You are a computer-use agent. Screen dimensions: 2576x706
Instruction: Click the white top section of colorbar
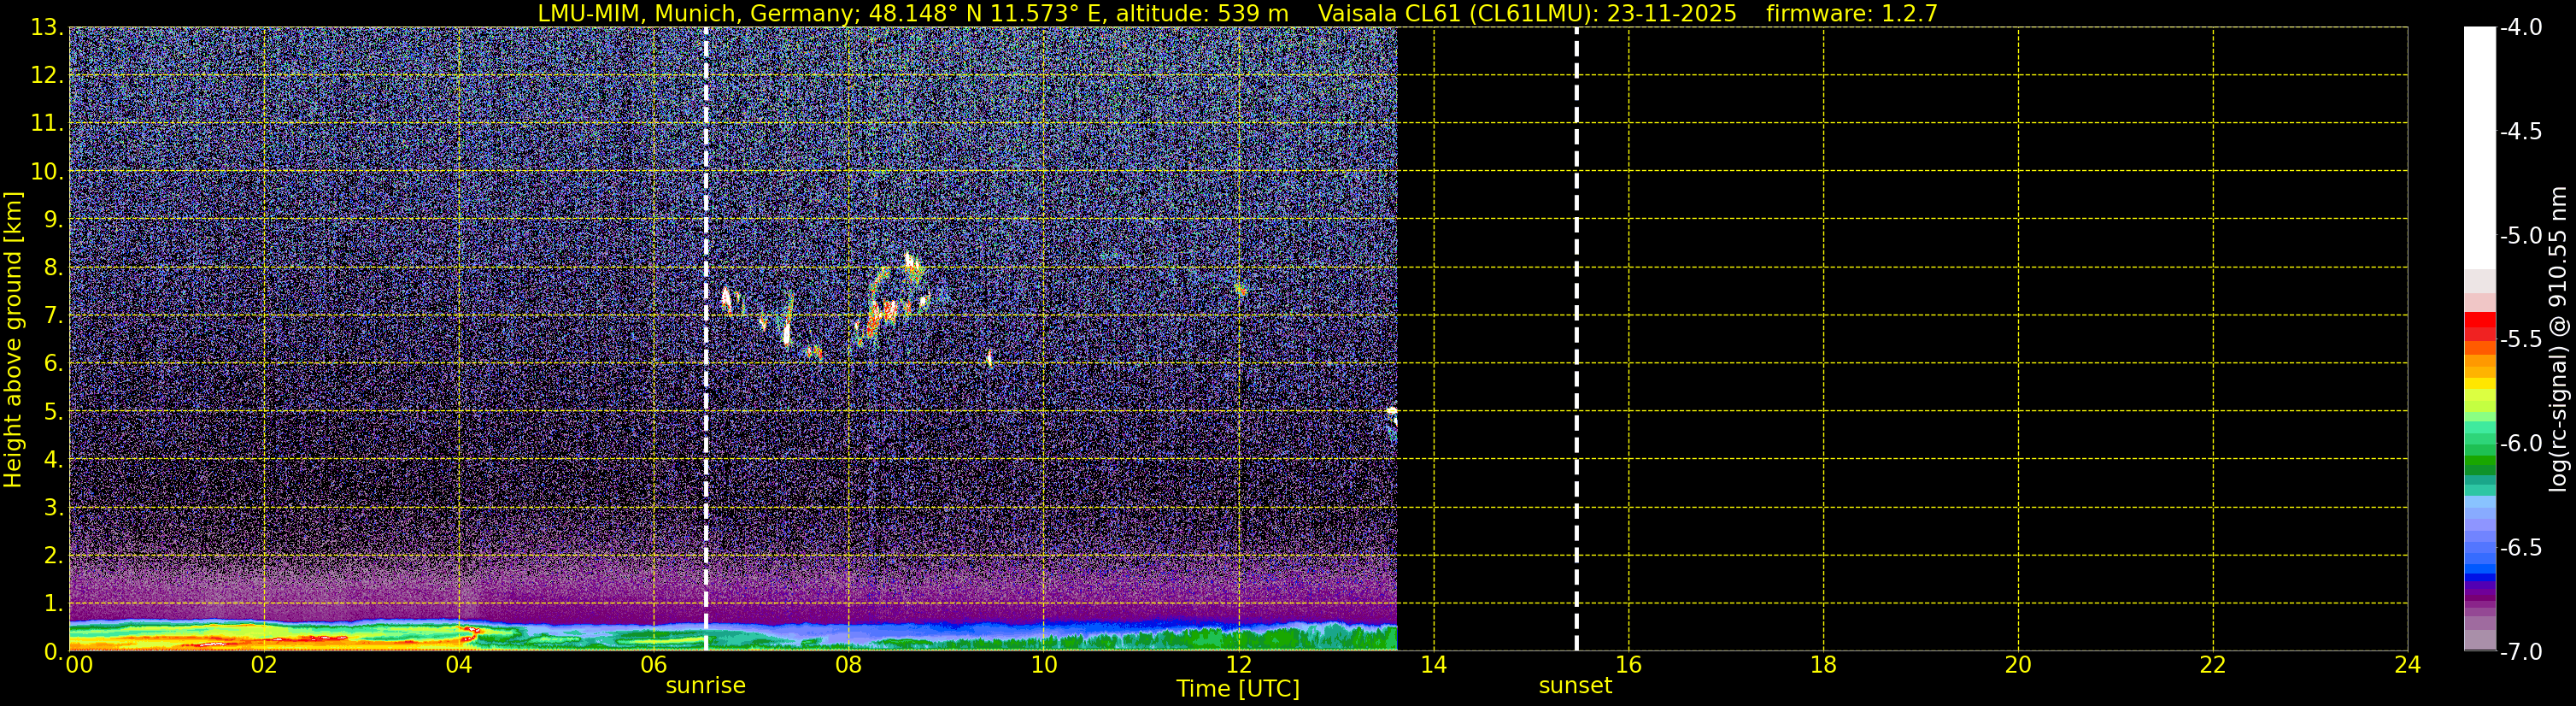(2479, 148)
